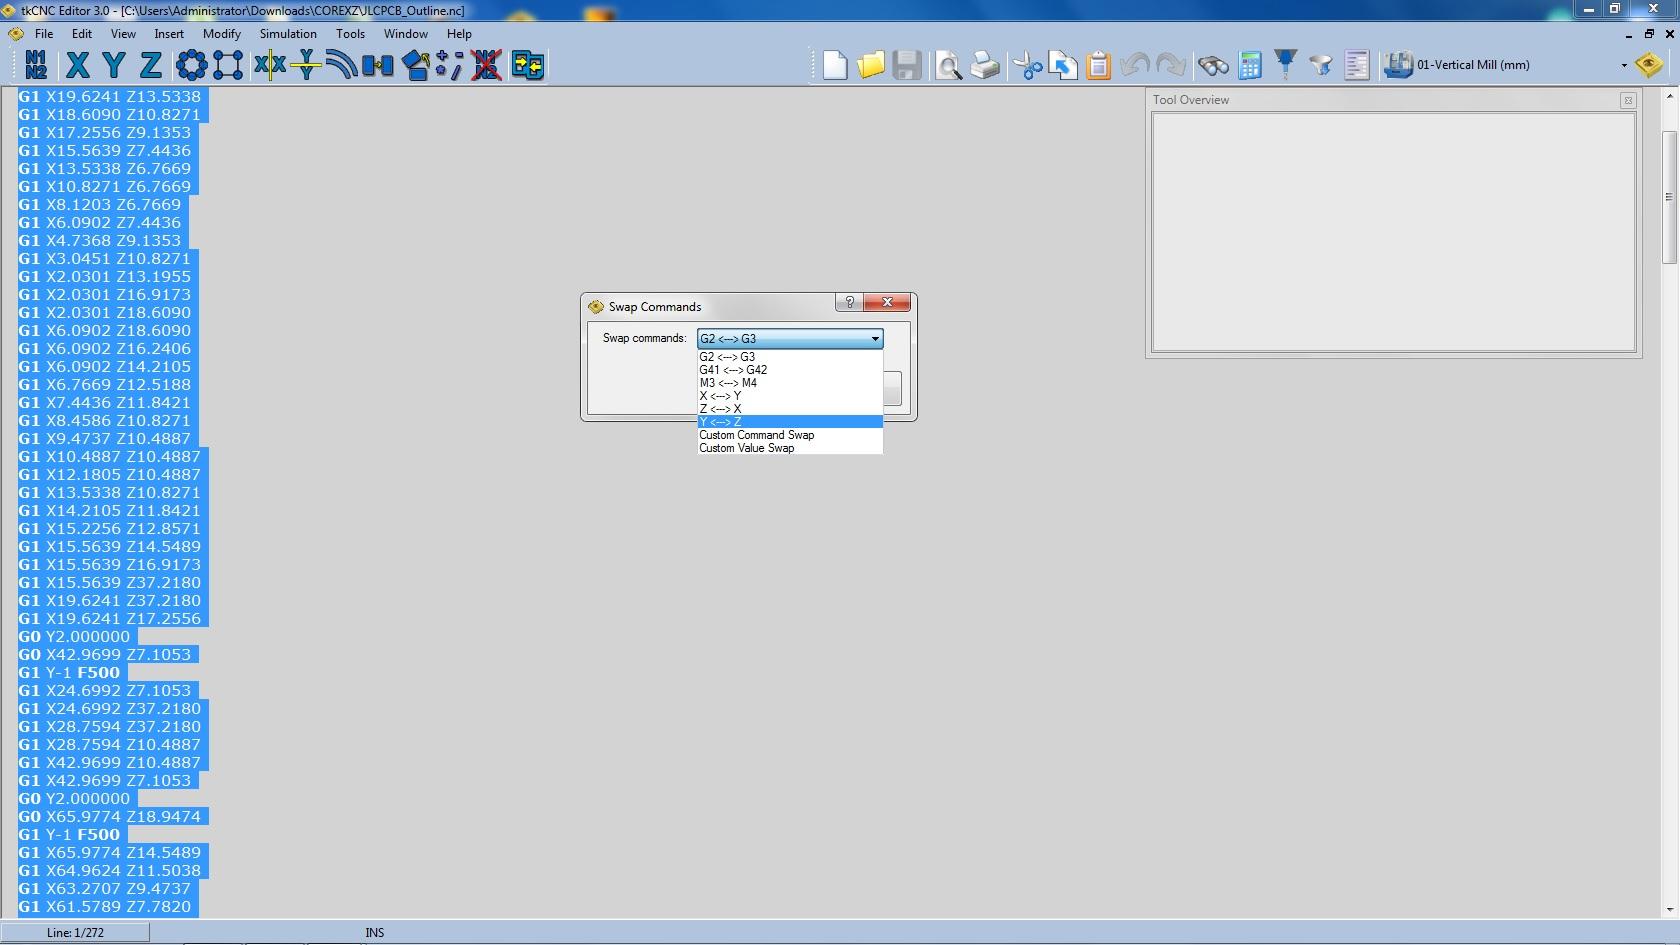Click the X mirror icon with yellow line
This screenshot has width=1680, height=945.
[269, 65]
